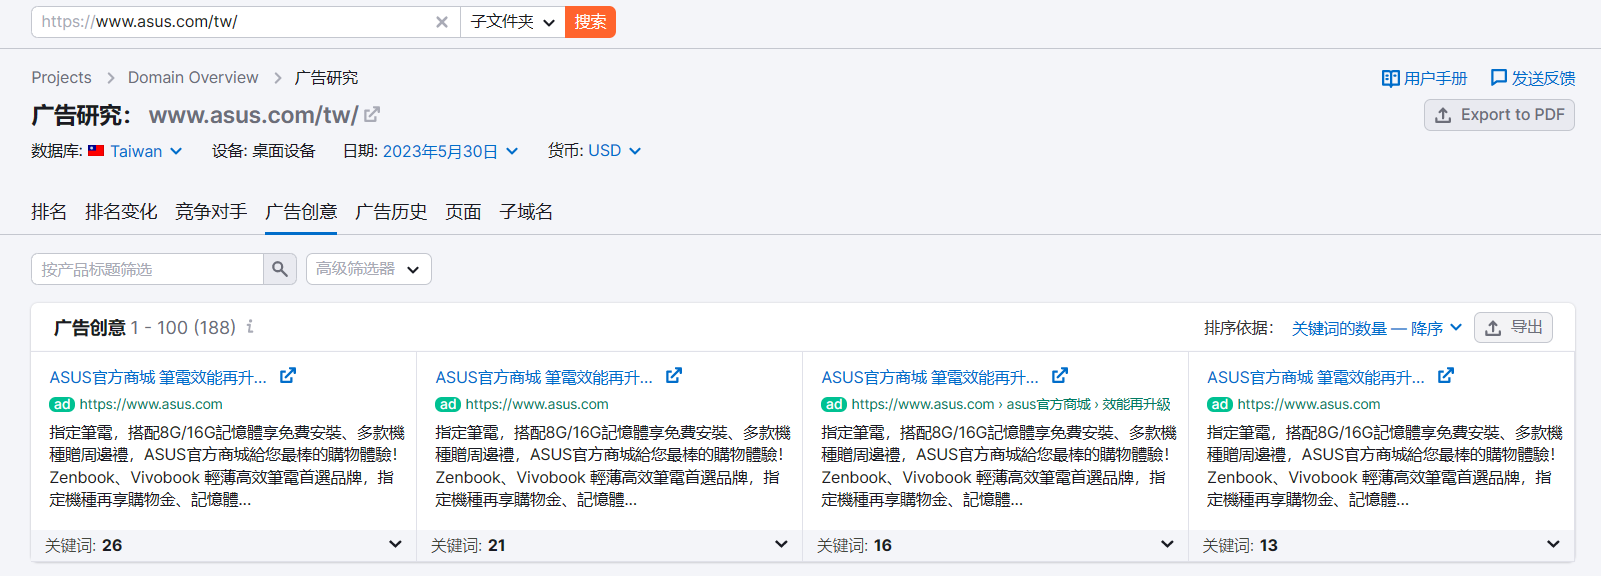The width and height of the screenshot is (1601, 576).
Task: Click the 设备: 桌面设备 label
Action: 263,151
